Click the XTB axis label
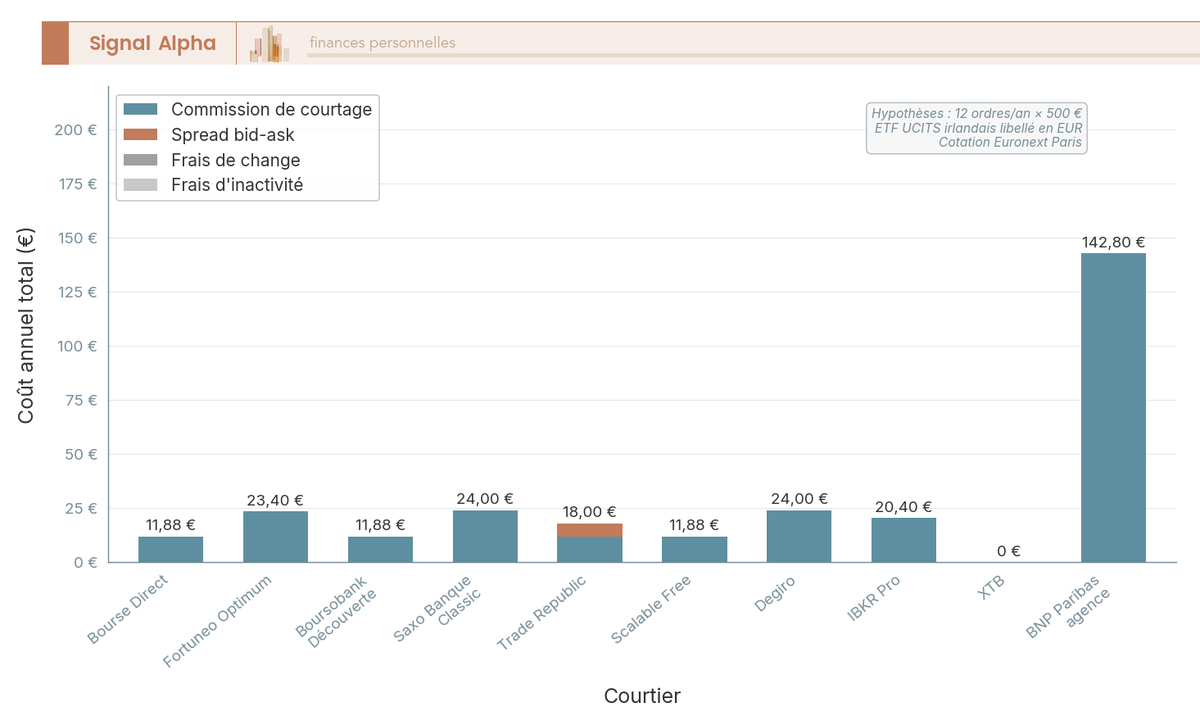This screenshot has height=721, width=1200. click(x=992, y=588)
